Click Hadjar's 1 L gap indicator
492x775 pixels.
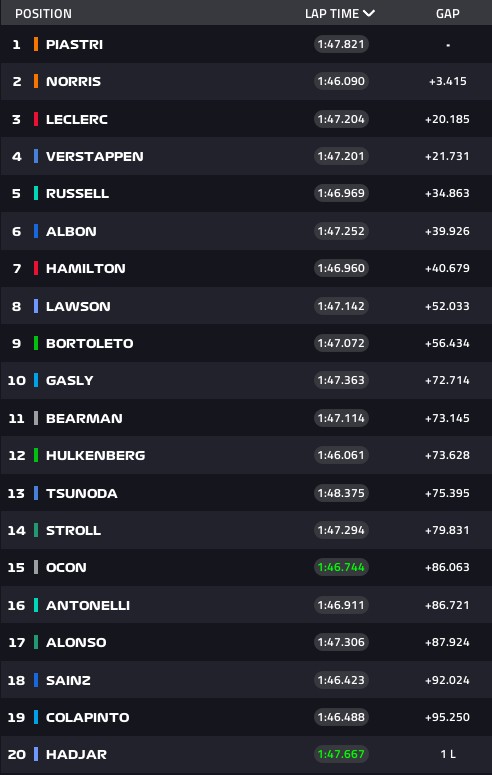coord(448,754)
